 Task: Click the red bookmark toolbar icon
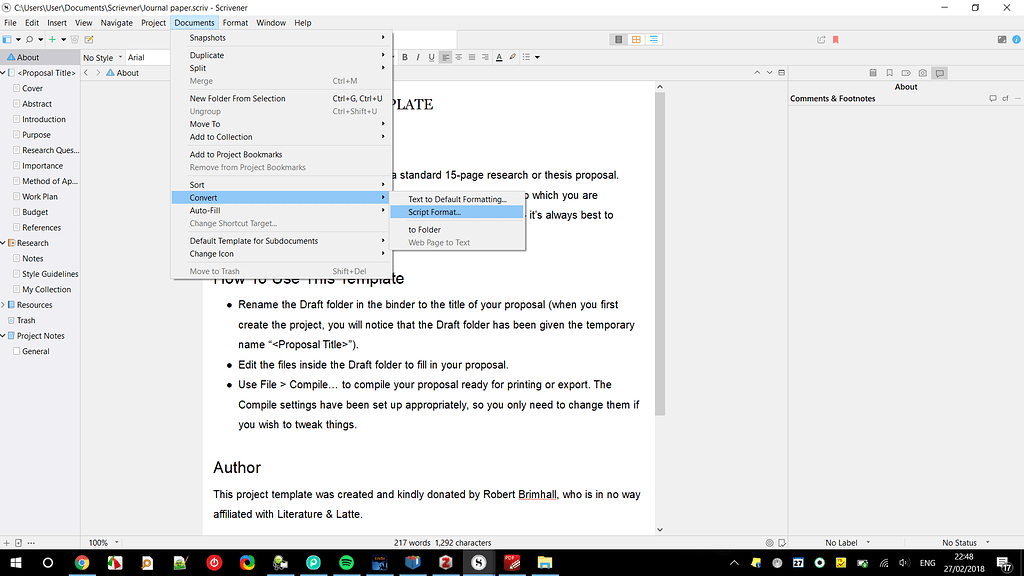835,40
